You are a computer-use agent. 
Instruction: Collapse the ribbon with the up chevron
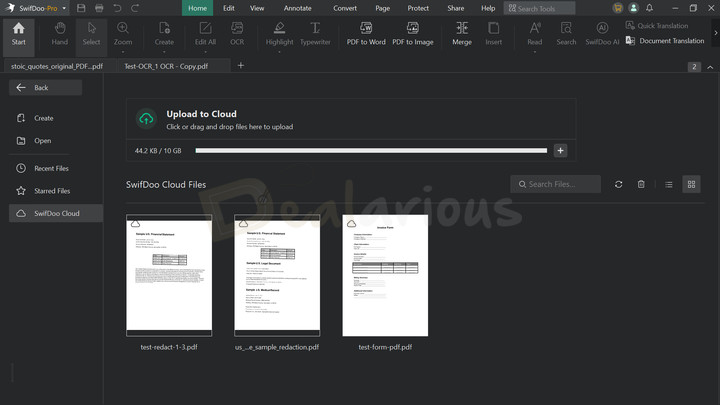710,67
